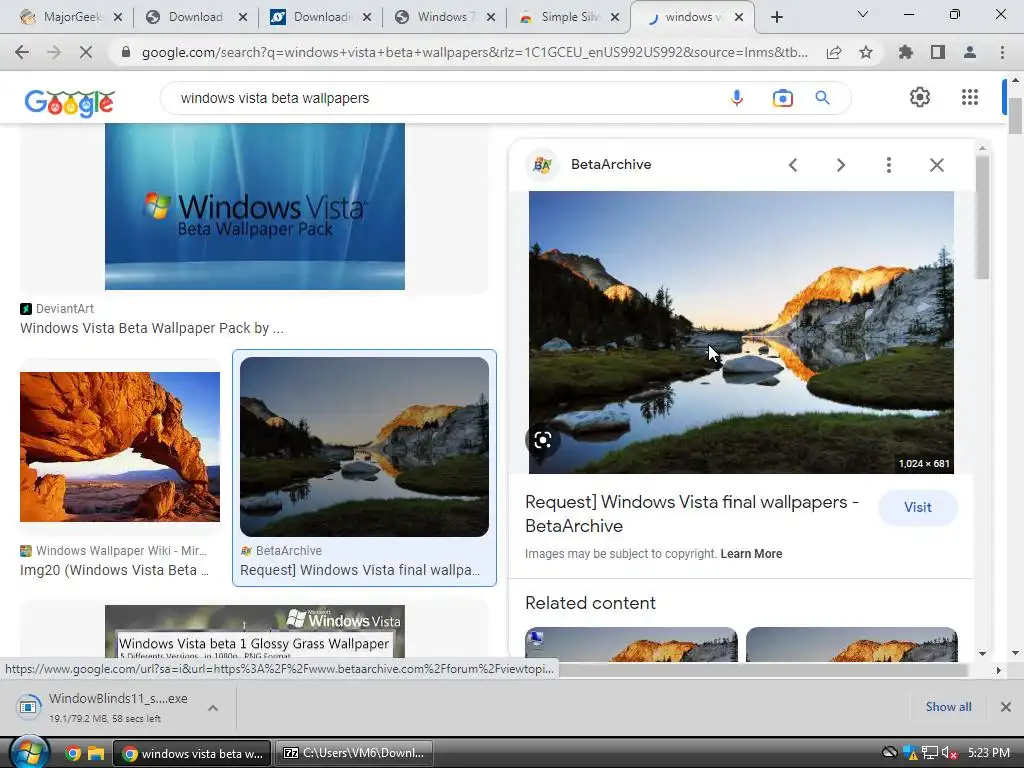Viewport: 1024px width, 768px height.
Task: Open Google quick settings gear
Action: (920, 97)
